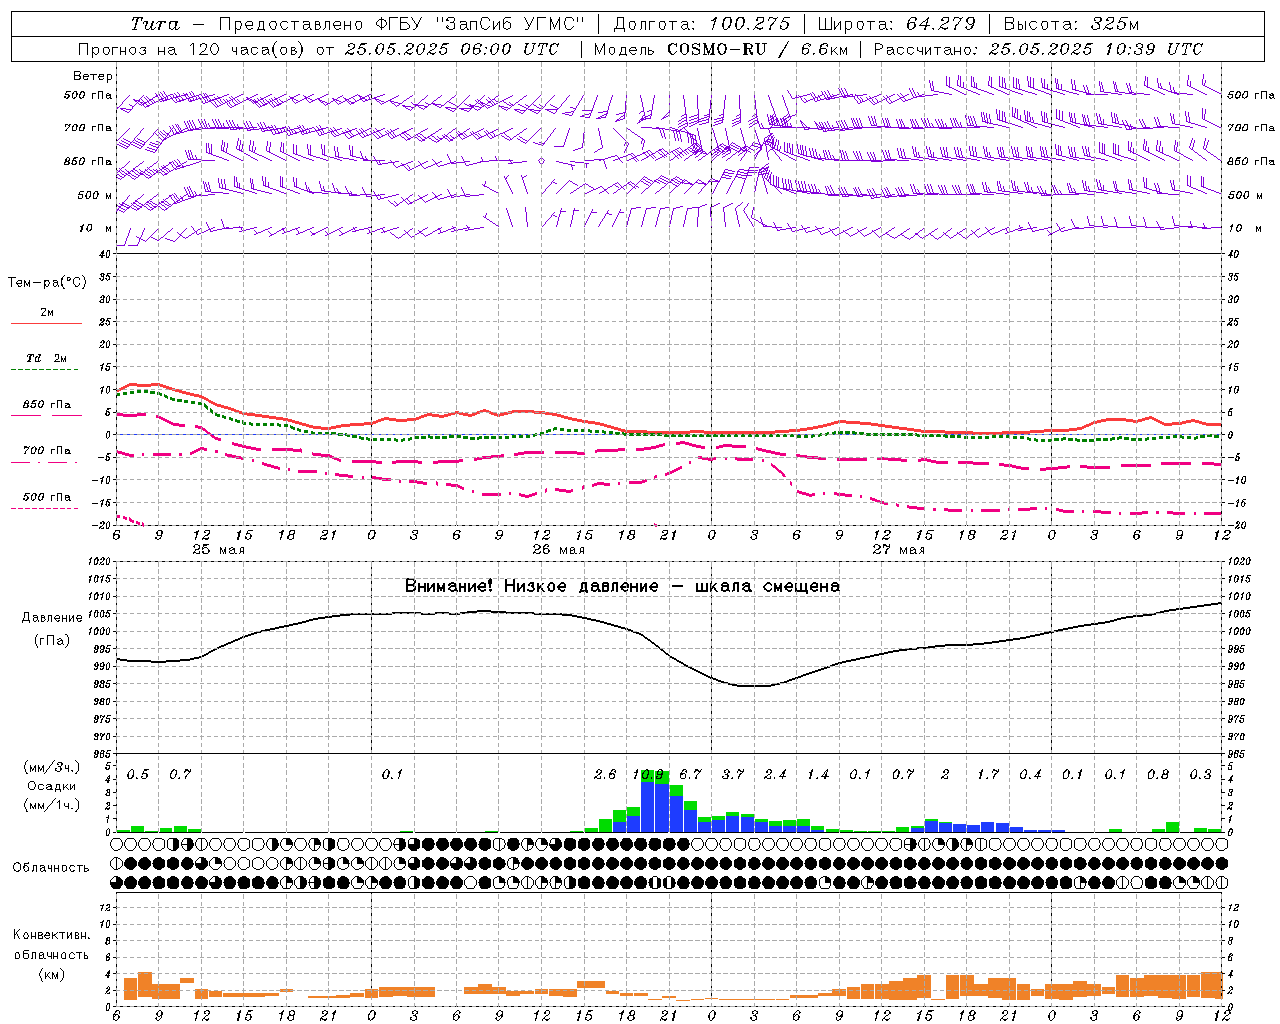Image resolution: width=1280 pixels, height=1024 pixels.
Task: Click the "26 мая" date label
Action: (558, 550)
